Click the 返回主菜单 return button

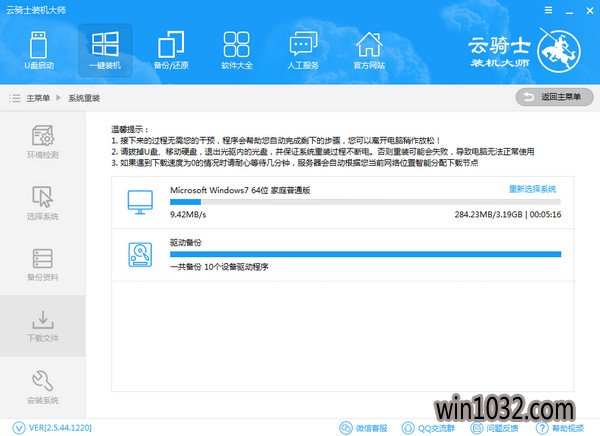coord(554,97)
